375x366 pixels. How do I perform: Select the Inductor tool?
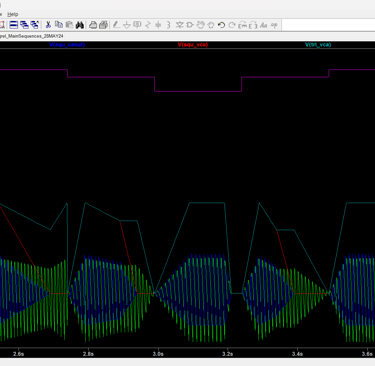coord(169,25)
